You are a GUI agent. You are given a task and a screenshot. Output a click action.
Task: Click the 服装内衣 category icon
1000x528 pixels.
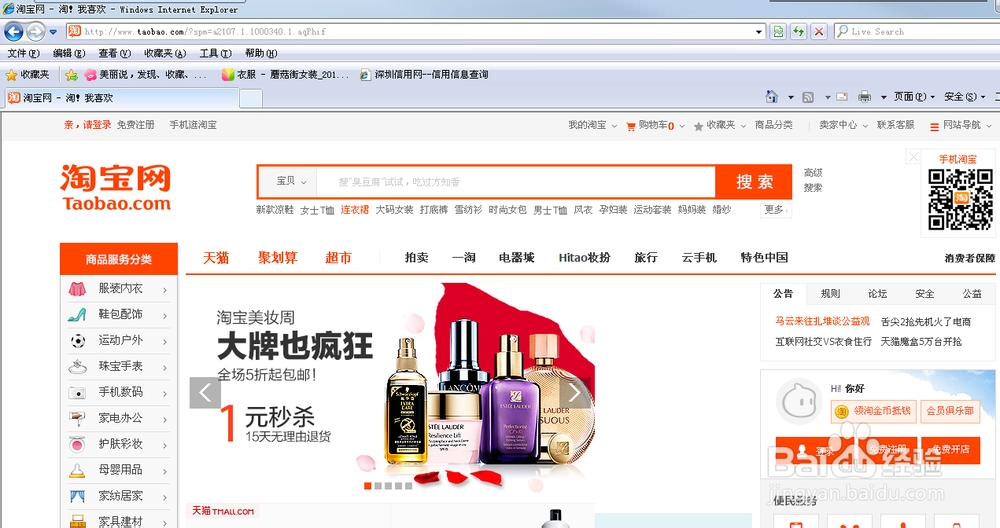(77, 289)
